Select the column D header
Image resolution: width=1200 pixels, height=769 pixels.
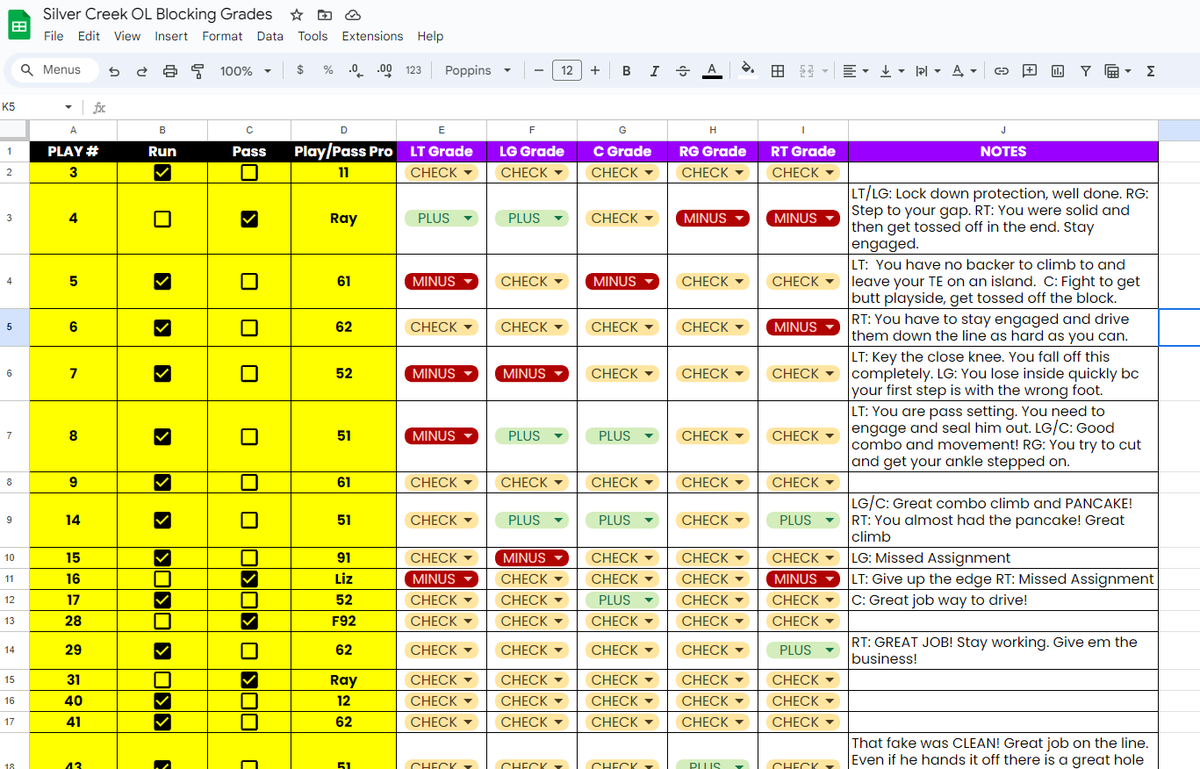pyautogui.click(x=344, y=130)
